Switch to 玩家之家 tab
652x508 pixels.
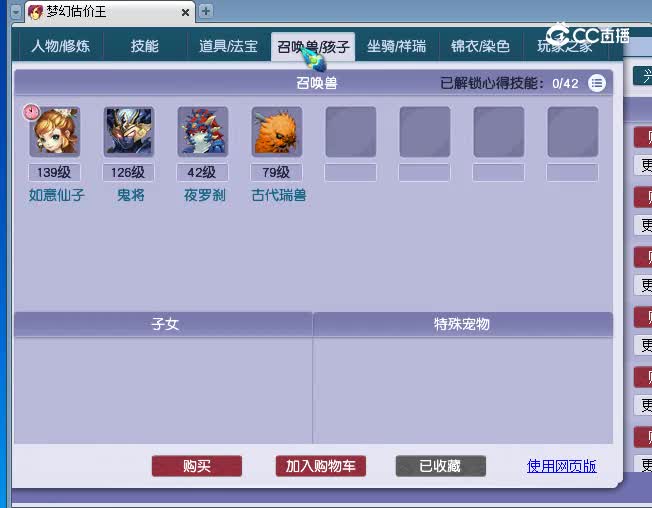565,46
